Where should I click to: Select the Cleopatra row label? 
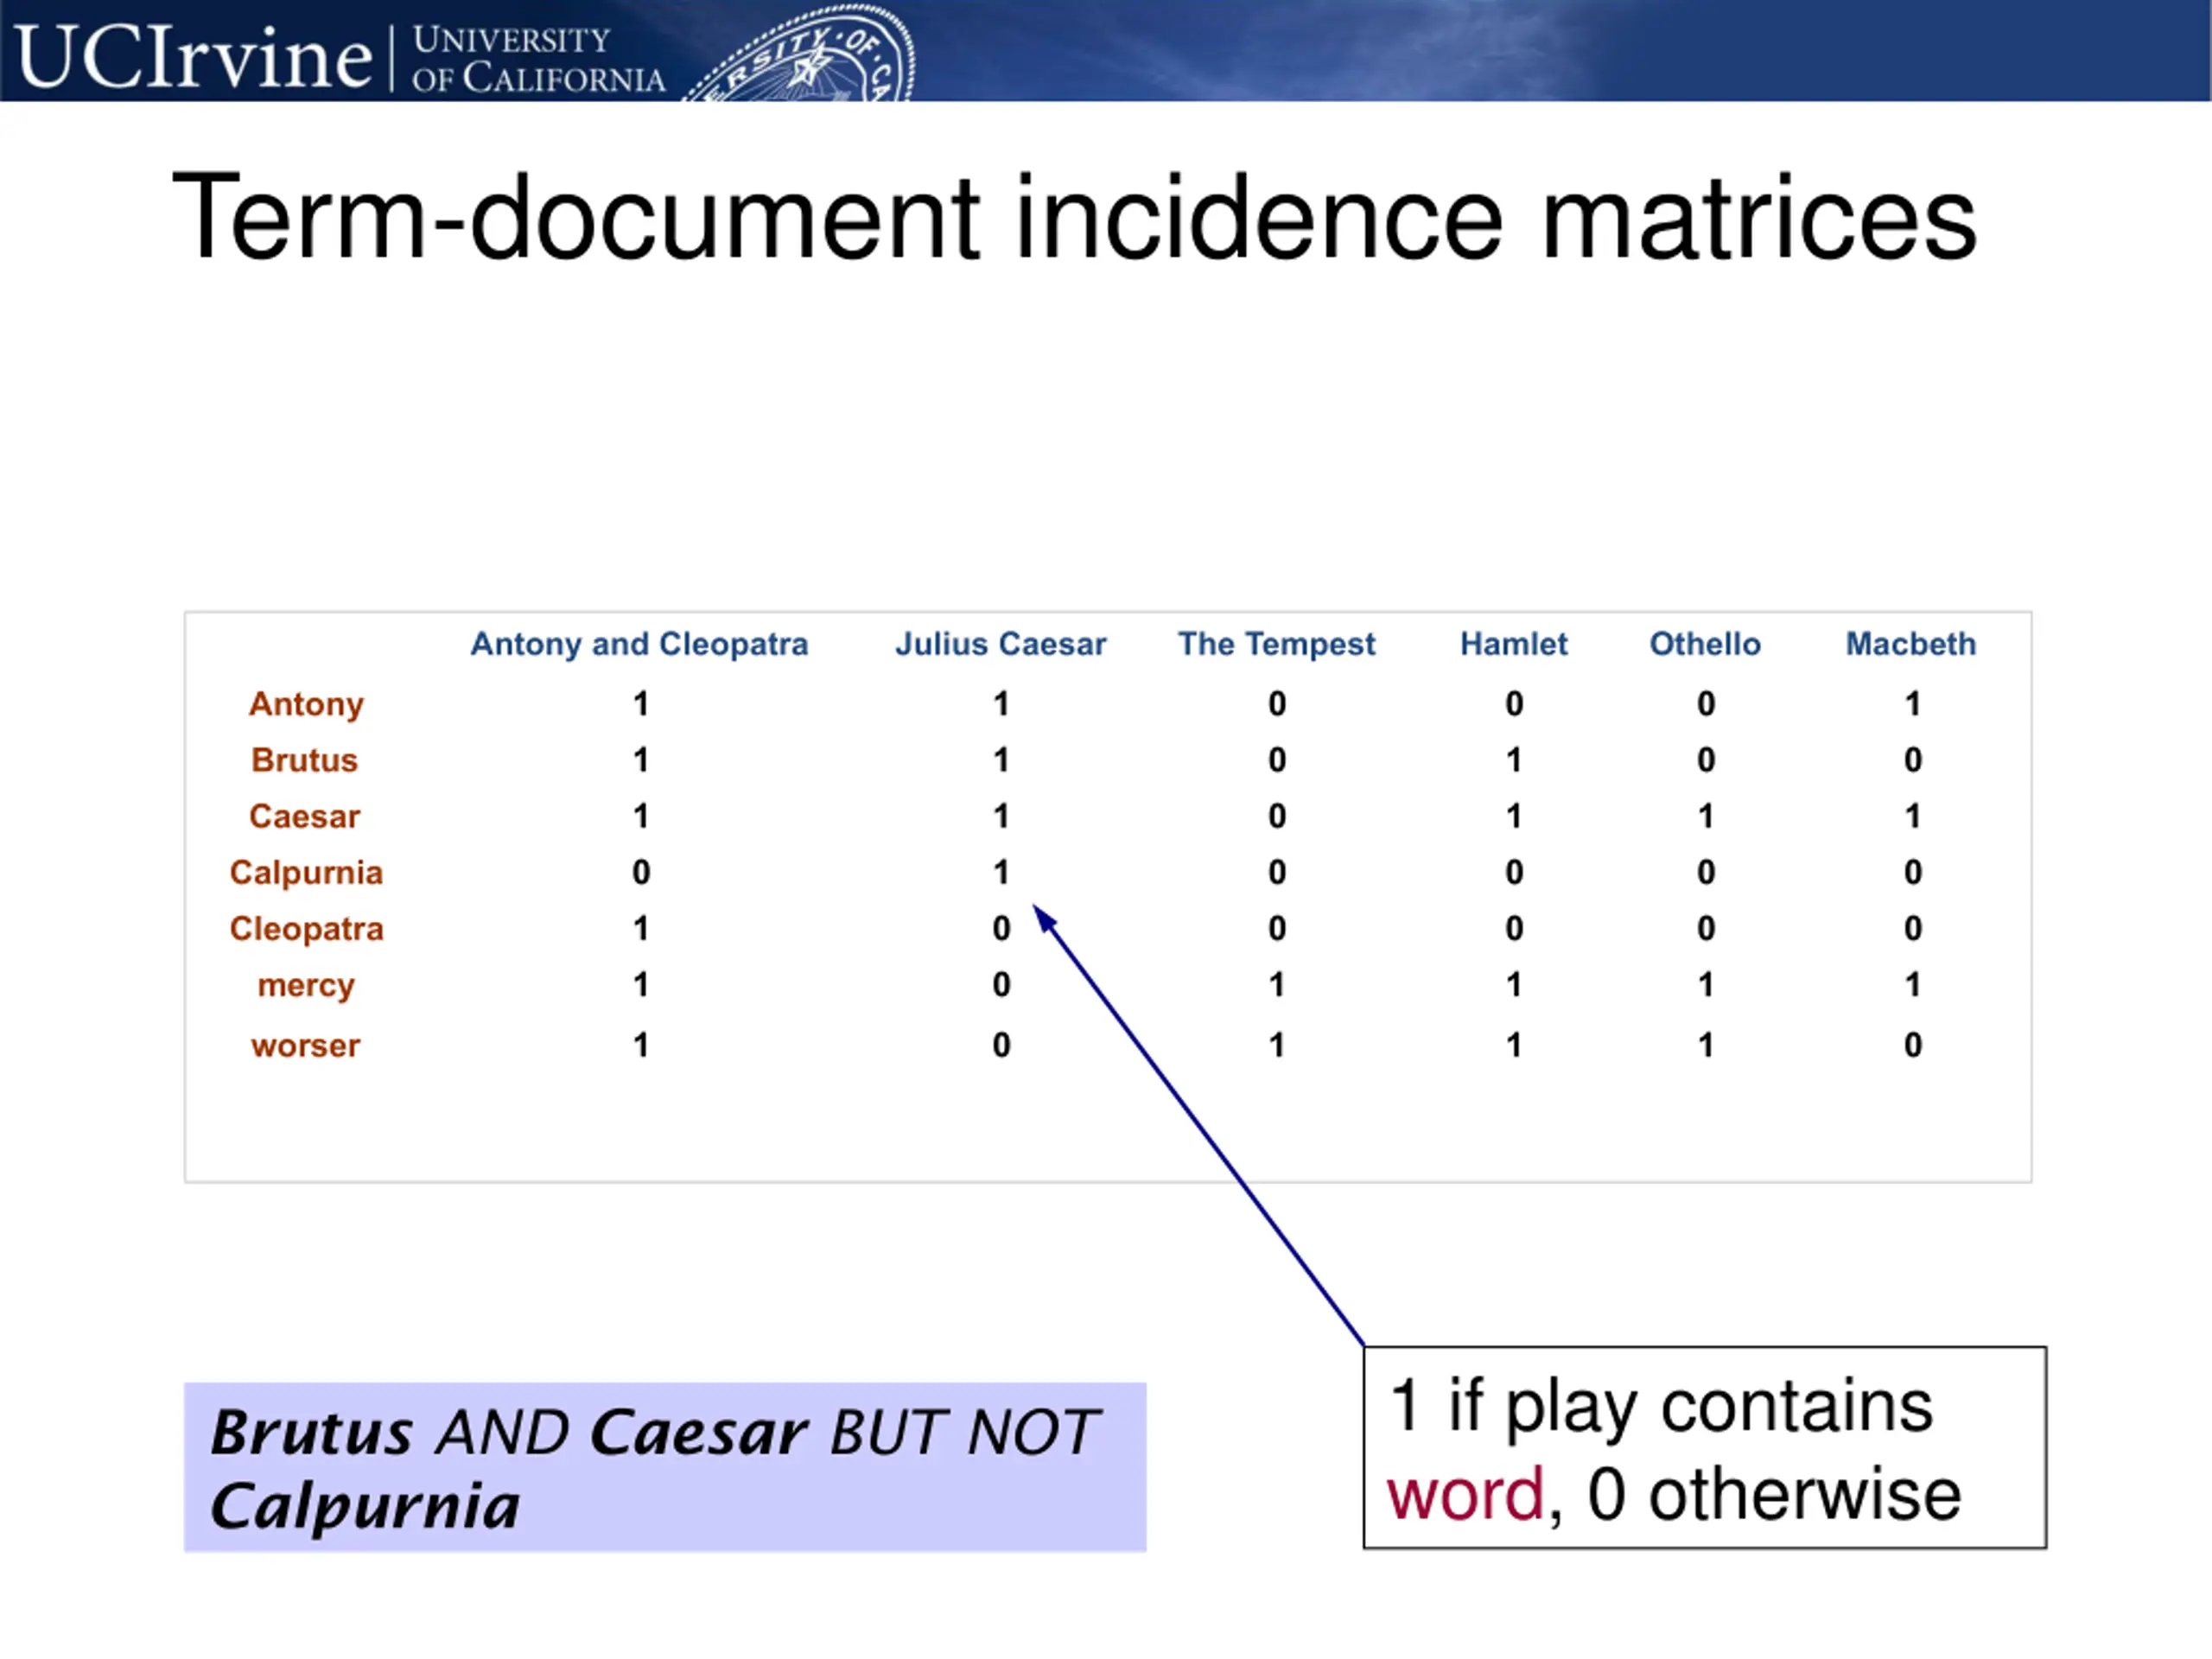[x=306, y=929]
